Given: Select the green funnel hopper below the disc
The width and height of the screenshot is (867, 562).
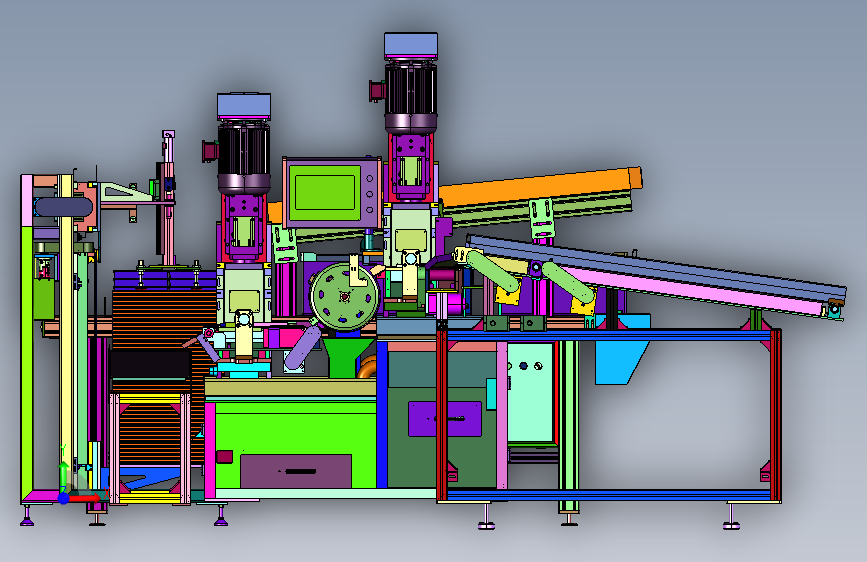Looking at the screenshot, I should pos(347,357).
